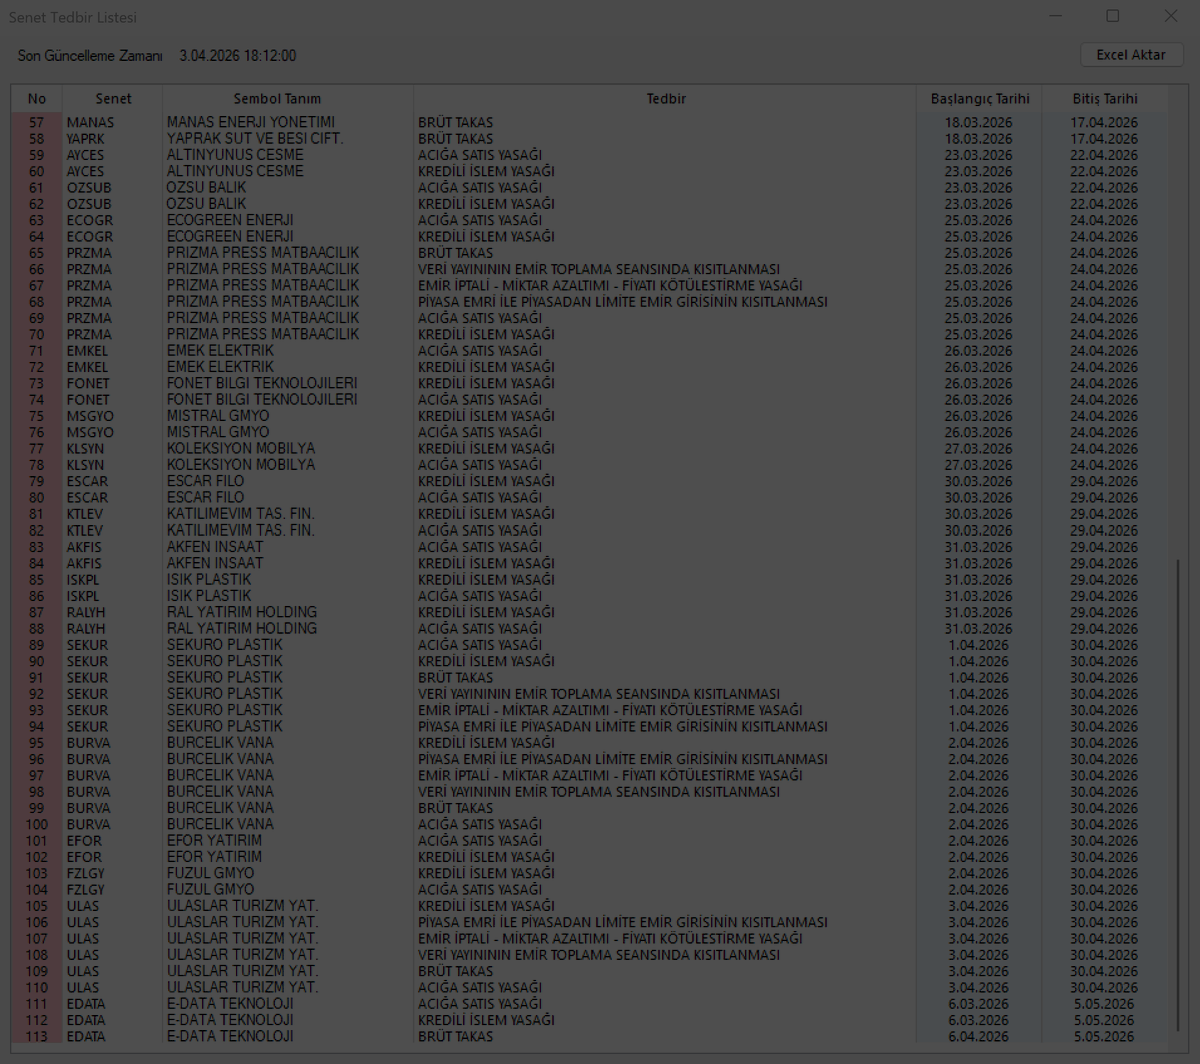The width and height of the screenshot is (1200, 1064).
Task: Select tedbir text in row 68
Action: click(x=623, y=302)
